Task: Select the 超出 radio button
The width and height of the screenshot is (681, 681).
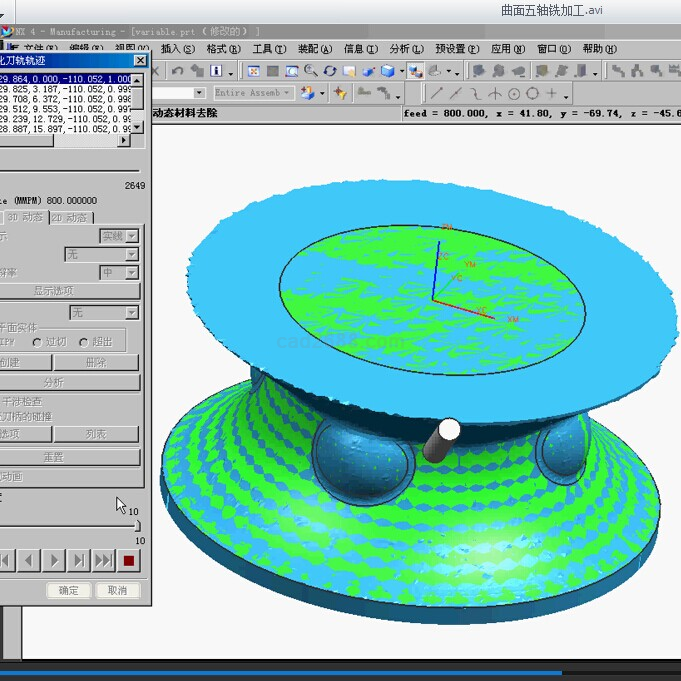Action: 84,342
